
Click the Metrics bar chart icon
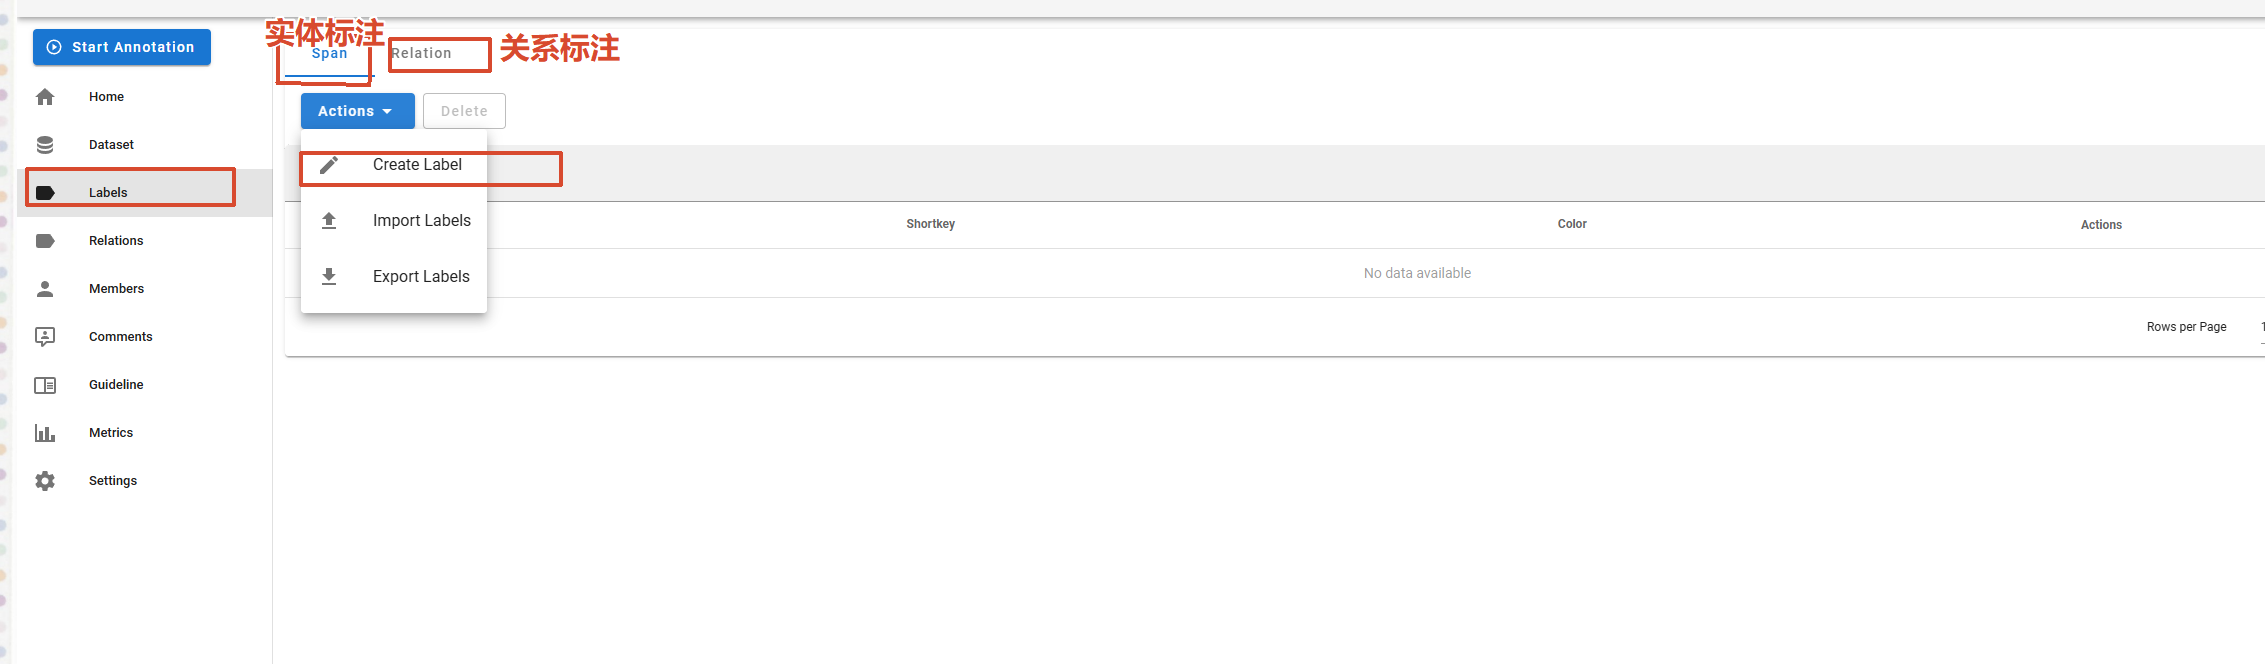pos(45,433)
